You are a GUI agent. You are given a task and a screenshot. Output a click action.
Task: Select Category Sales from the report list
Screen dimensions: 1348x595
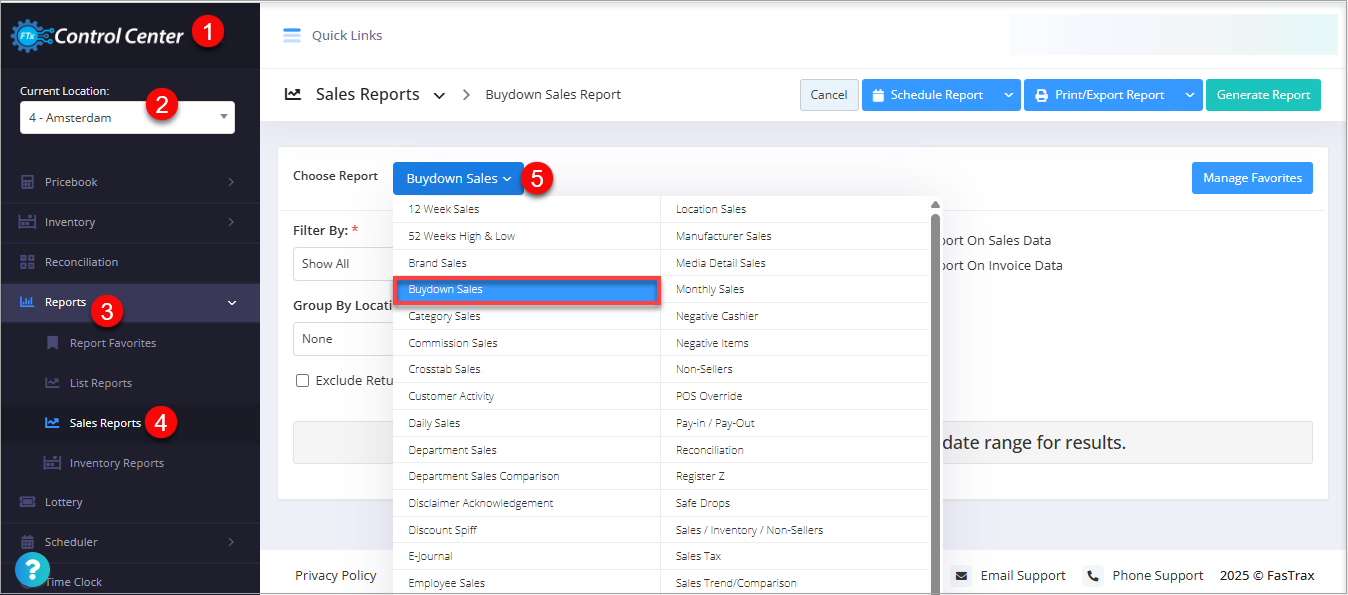[x=444, y=316]
